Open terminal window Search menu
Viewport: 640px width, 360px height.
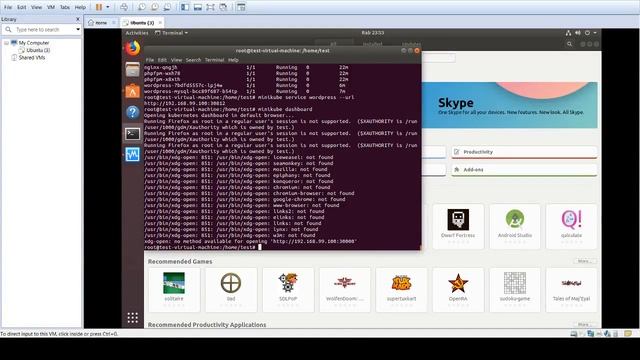click(x=193, y=60)
